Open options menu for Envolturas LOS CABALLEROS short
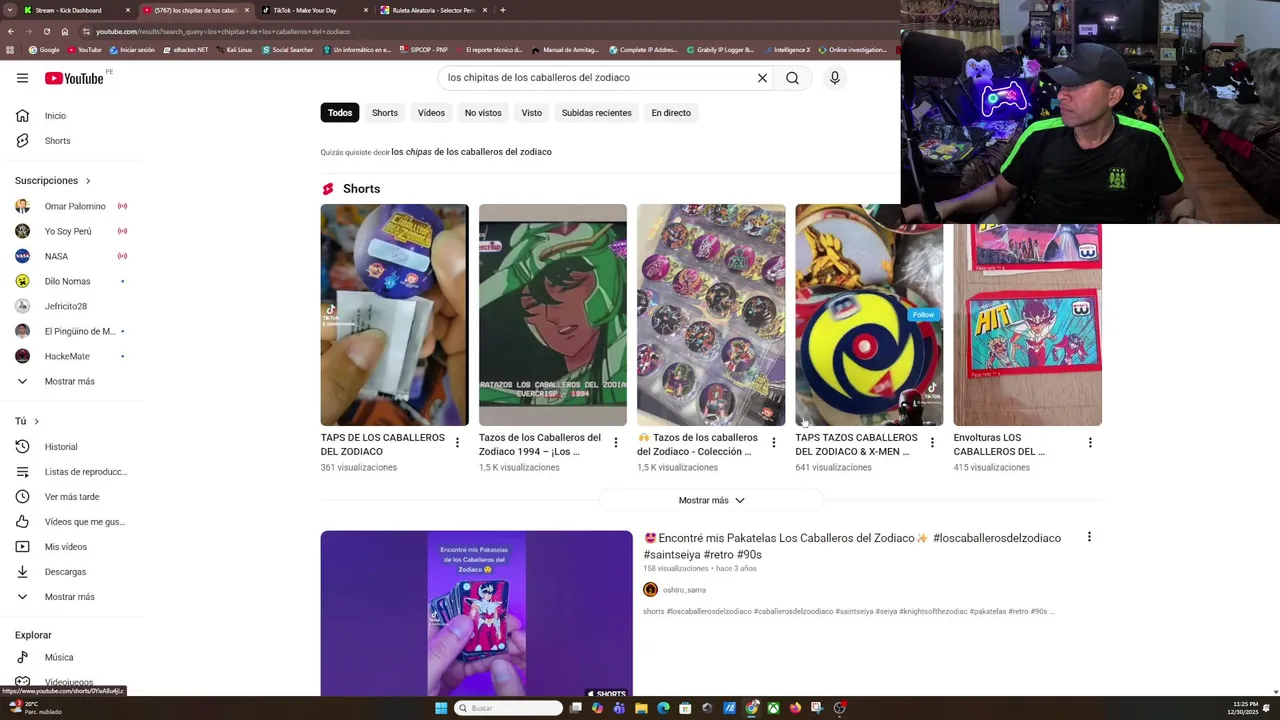1280x720 pixels. point(1090,443)
